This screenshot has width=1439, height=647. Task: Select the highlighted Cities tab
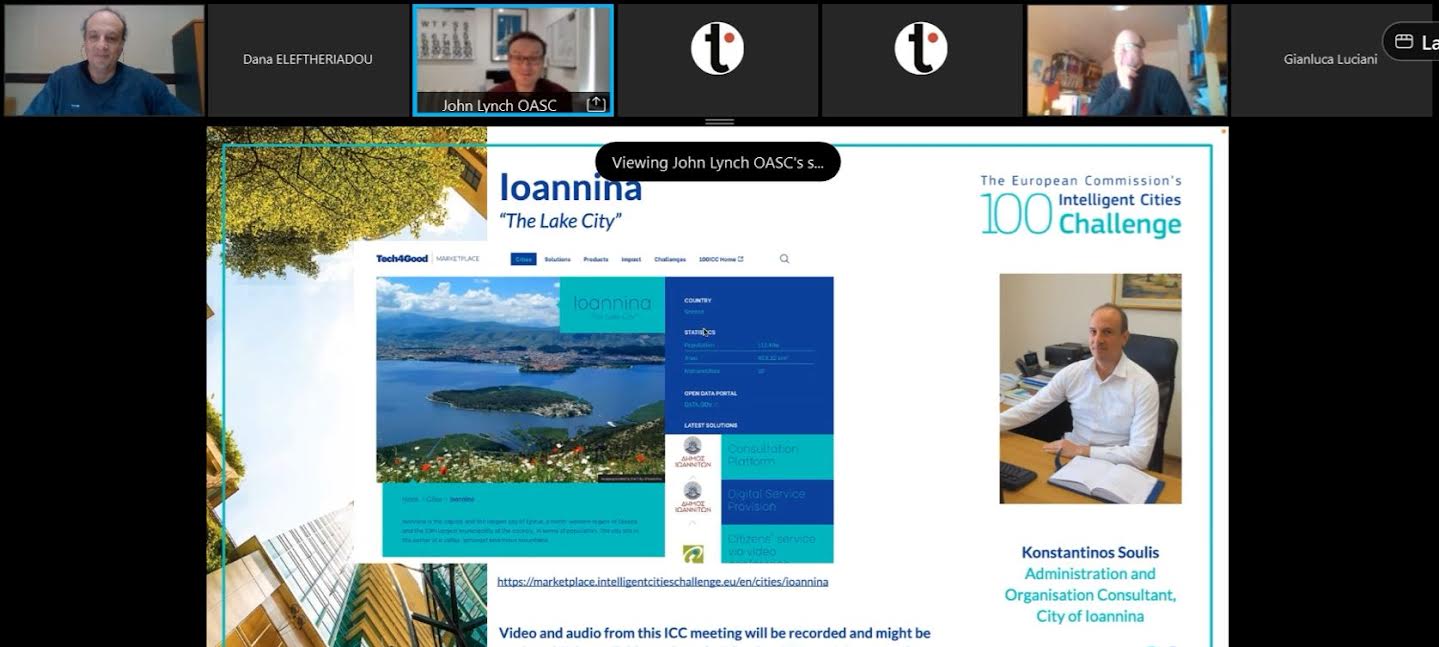click(523, 259)
